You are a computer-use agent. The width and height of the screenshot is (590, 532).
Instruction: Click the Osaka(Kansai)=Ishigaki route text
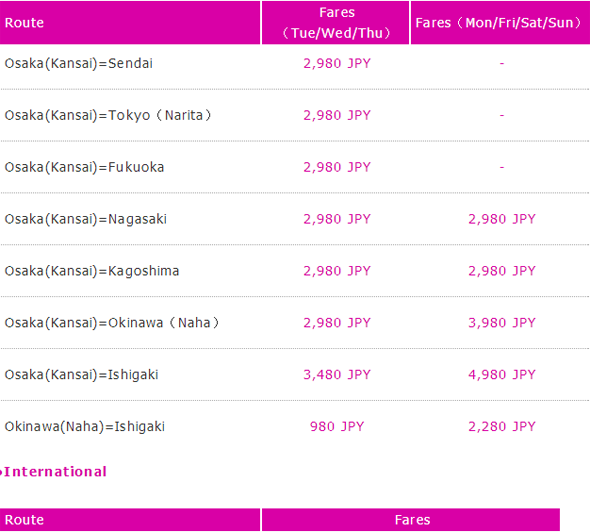[x=81, y=375]
